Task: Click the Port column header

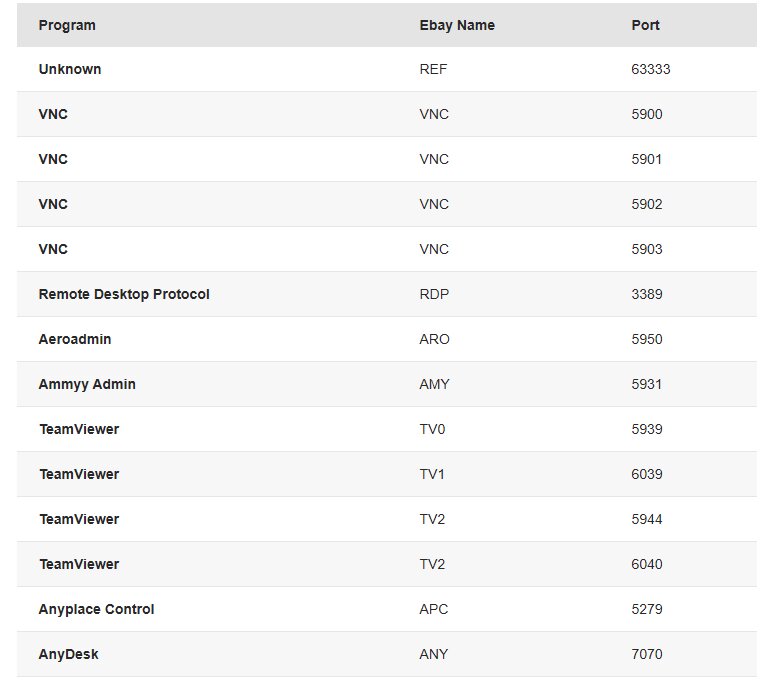Action: pos(645,25)
